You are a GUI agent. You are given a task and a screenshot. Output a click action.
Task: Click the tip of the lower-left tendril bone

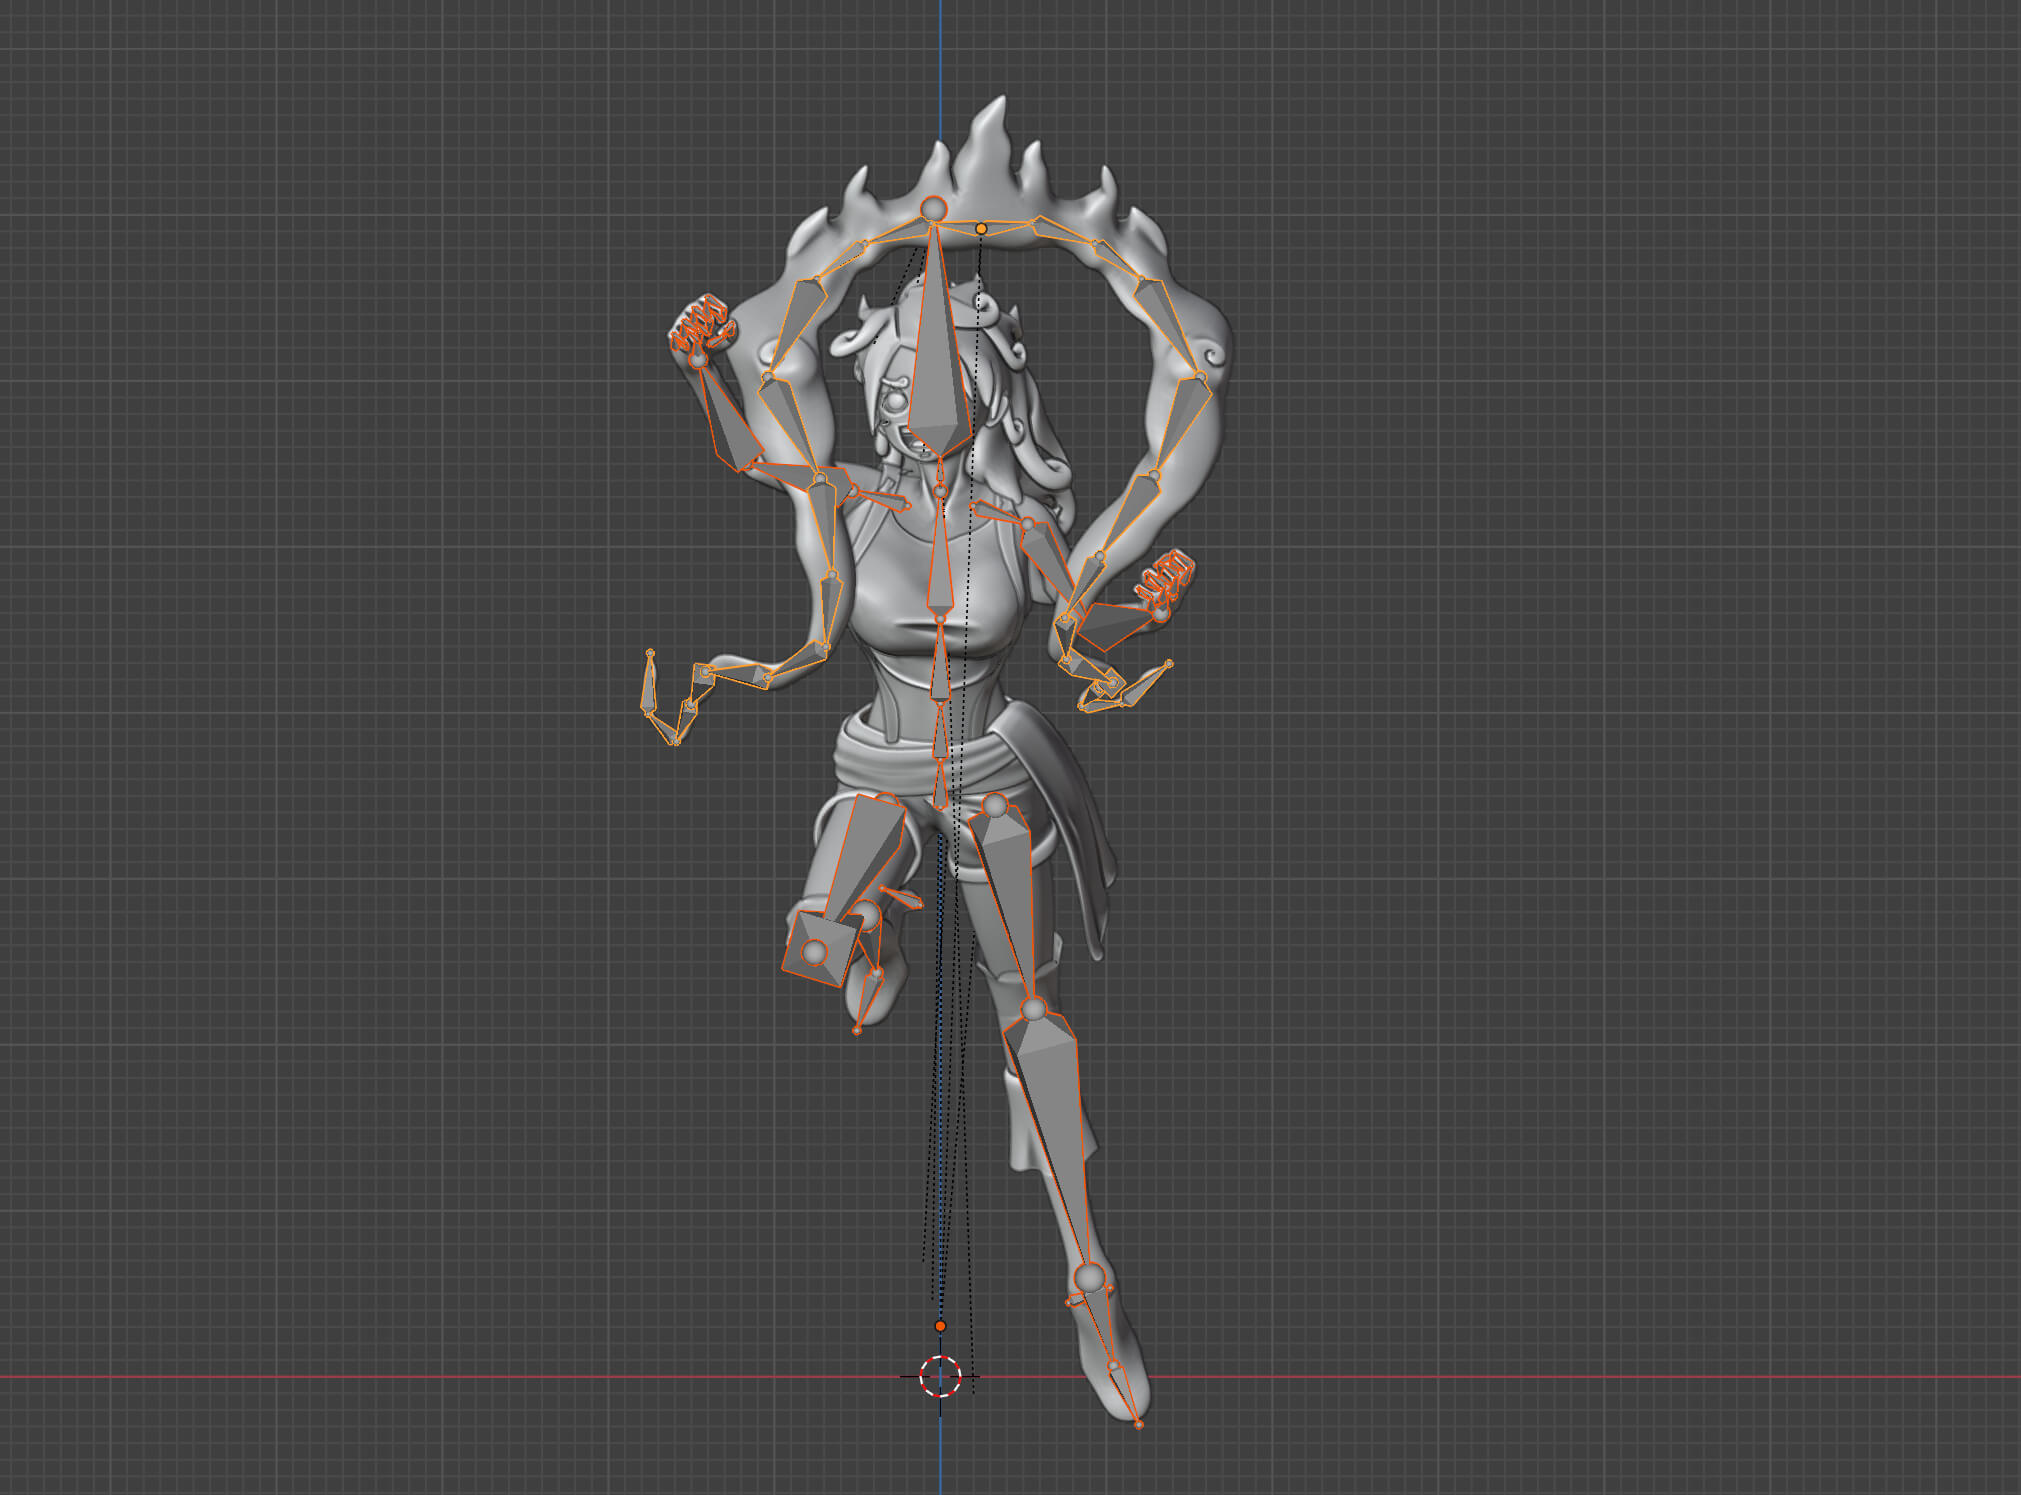650,653
